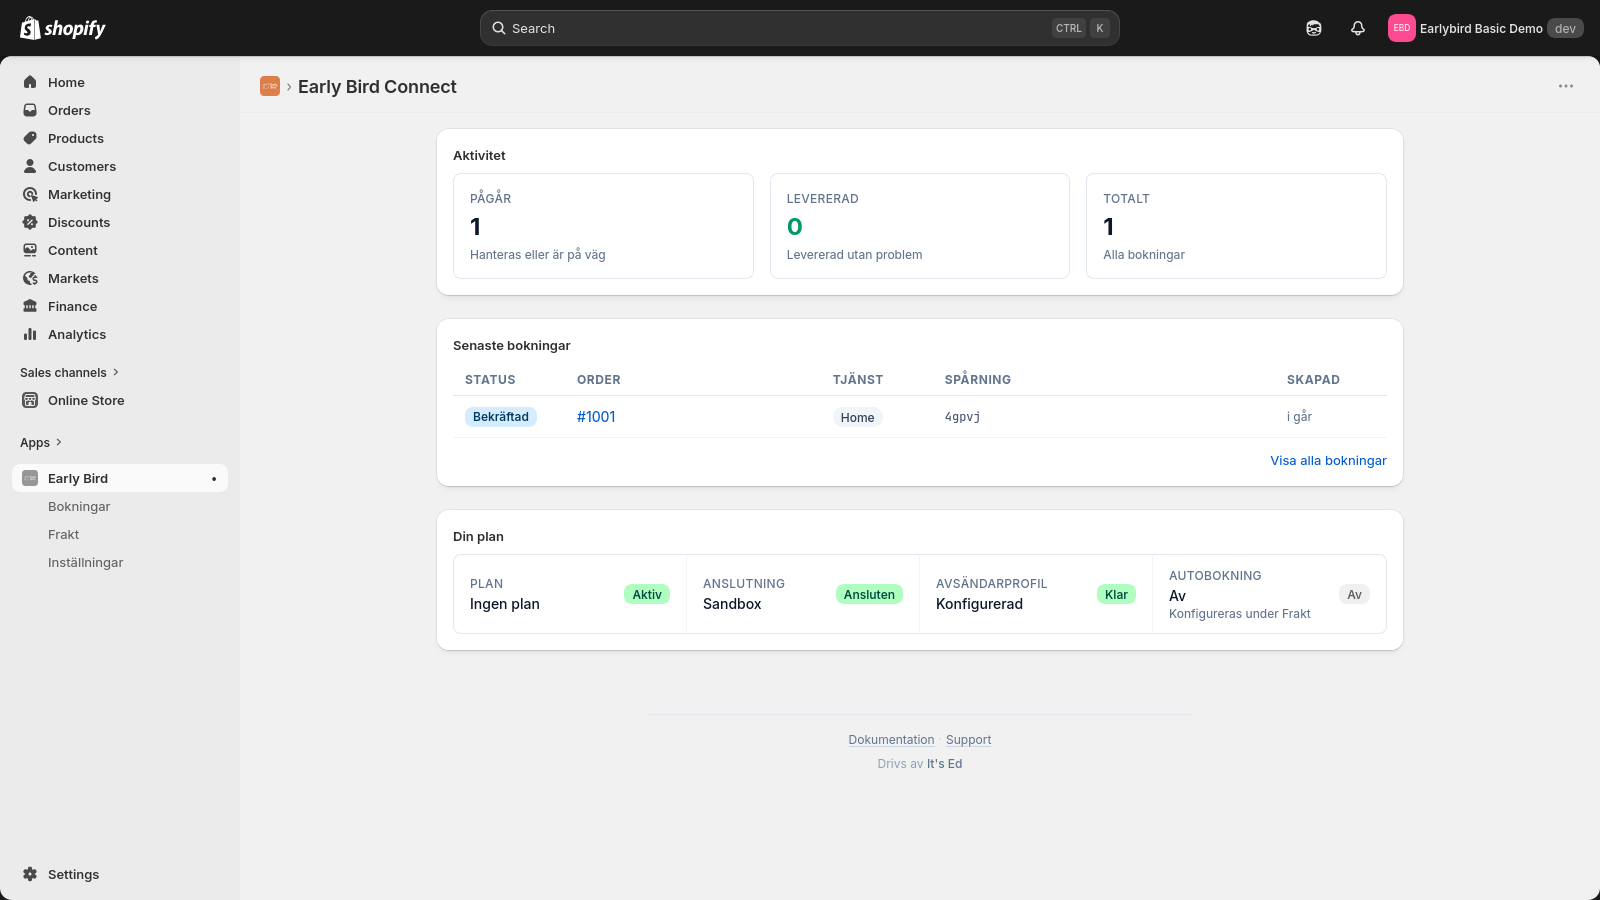Open the Sidekick assistant icon

tap(1314, 28)
